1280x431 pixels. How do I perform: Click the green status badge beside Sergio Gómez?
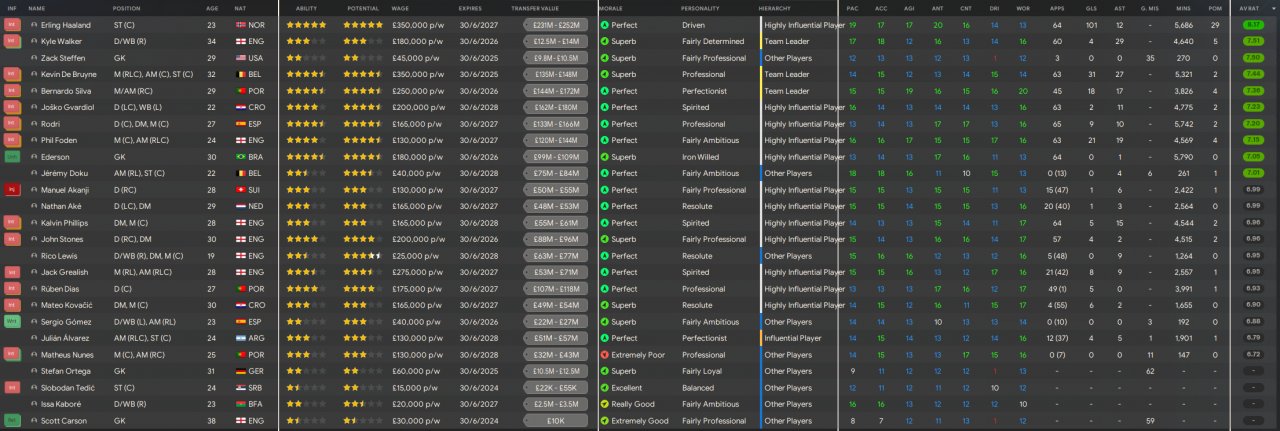tap(12, 322)
